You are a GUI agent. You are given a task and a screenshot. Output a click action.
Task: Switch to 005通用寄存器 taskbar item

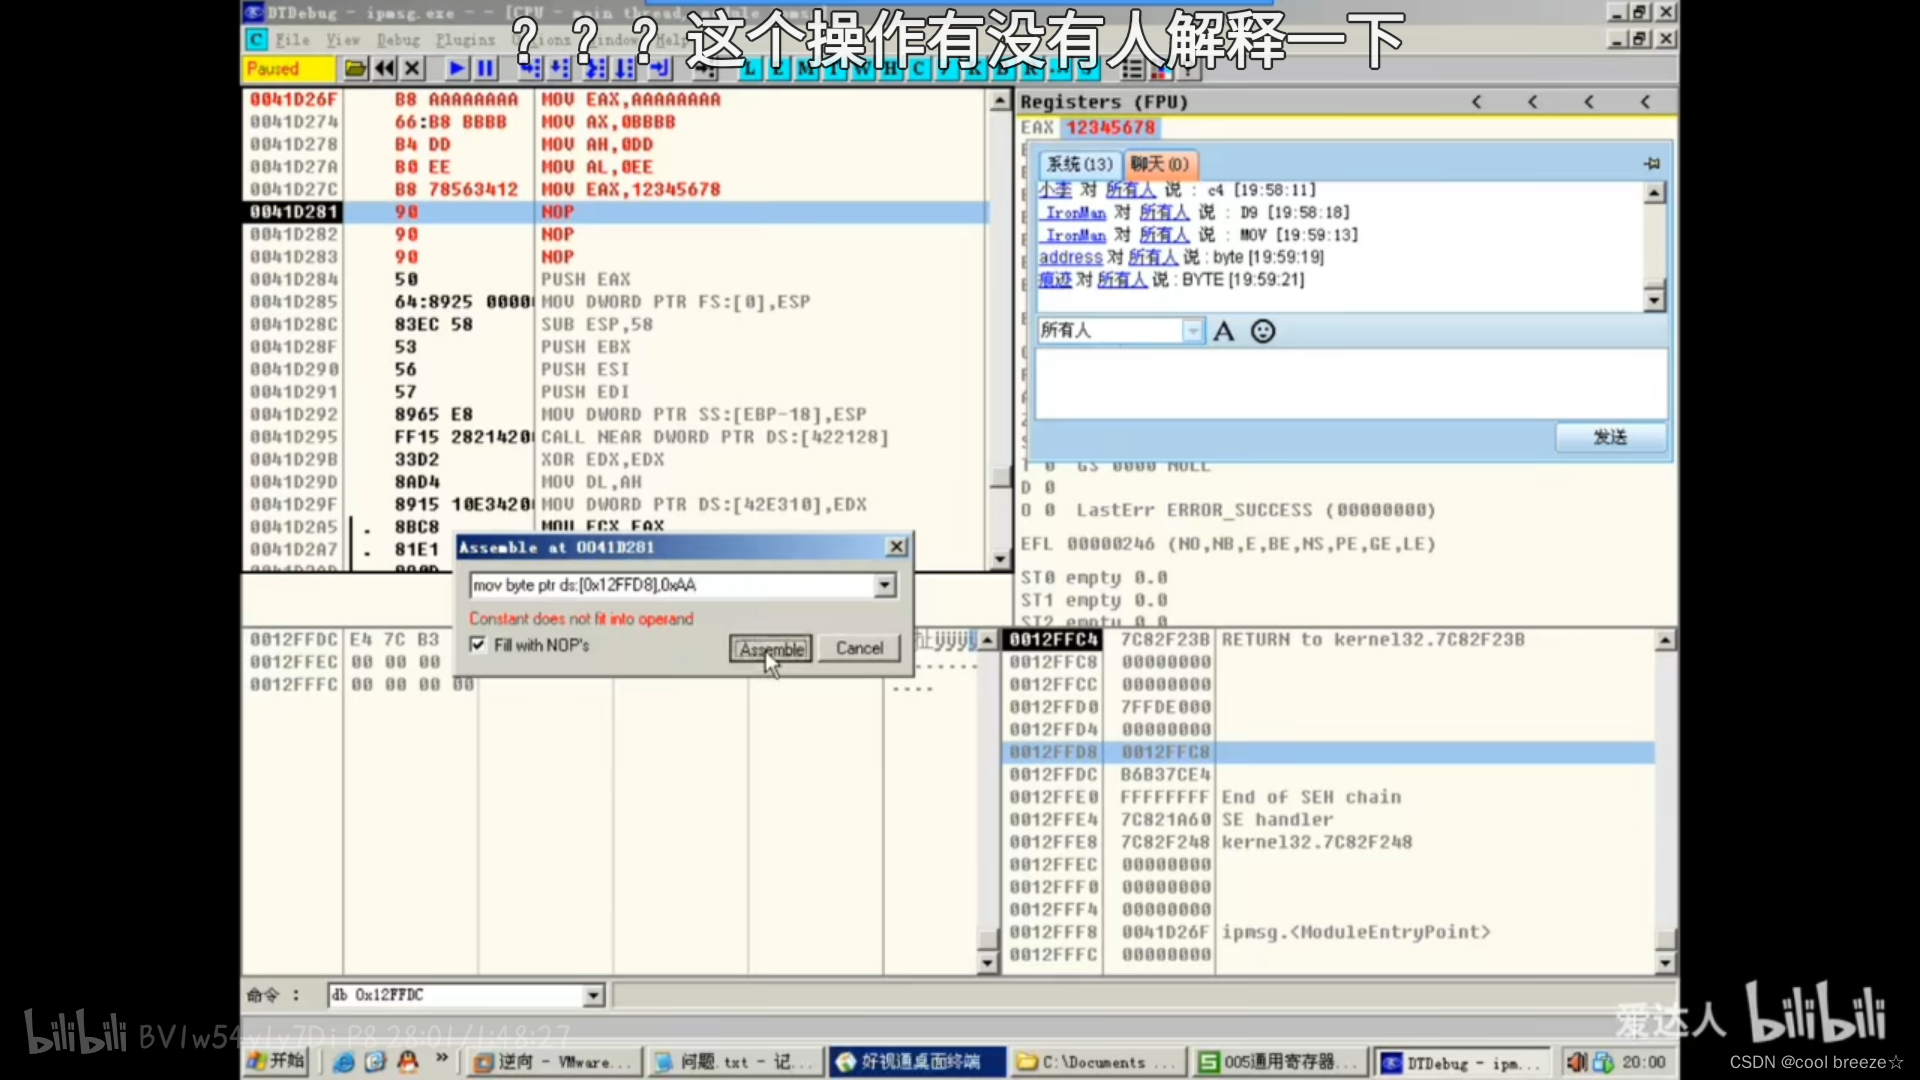coord(1280,1062)
